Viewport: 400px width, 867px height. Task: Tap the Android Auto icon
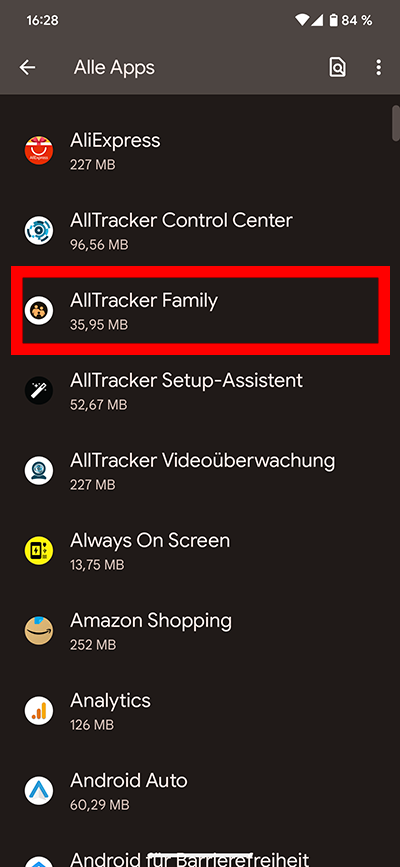click(39, 791)
